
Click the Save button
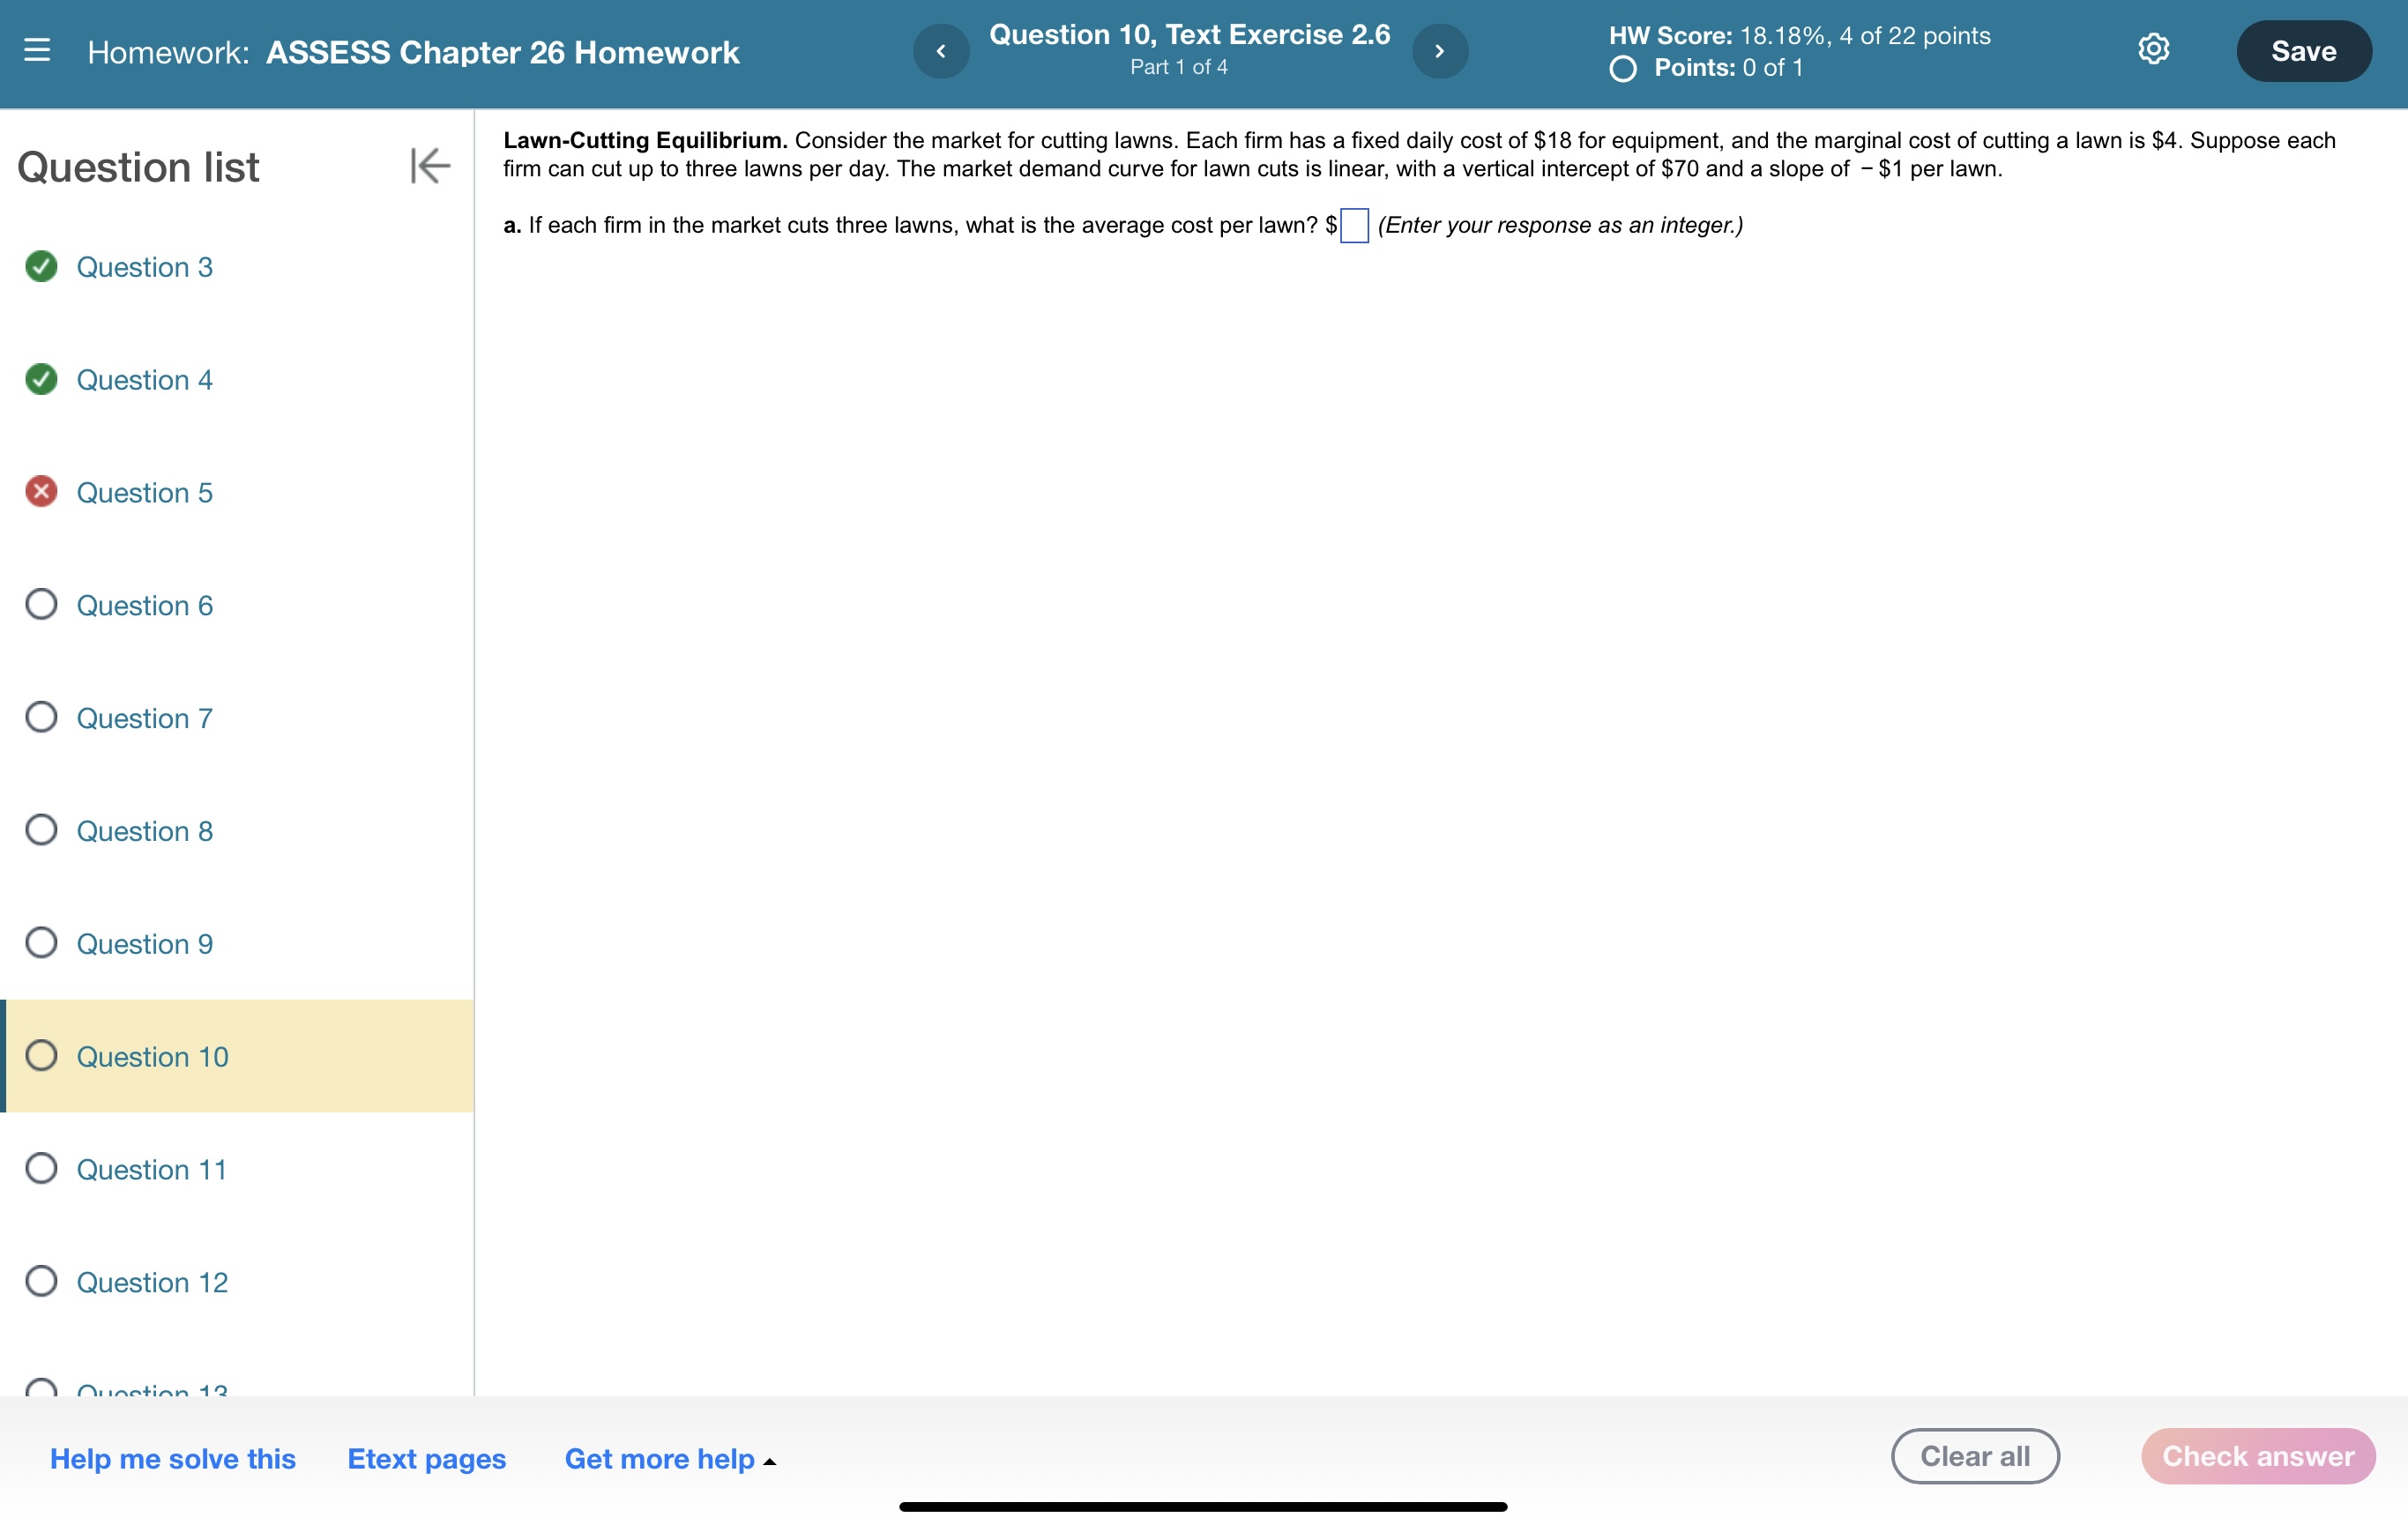click(x=2303, y=51)
